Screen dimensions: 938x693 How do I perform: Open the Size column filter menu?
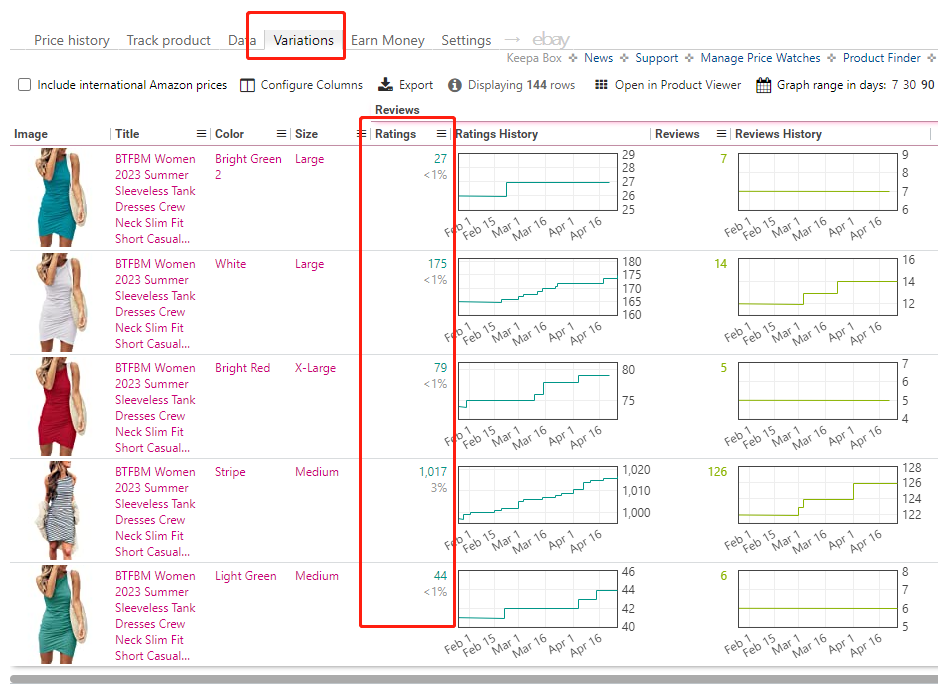tap(361, 134)
